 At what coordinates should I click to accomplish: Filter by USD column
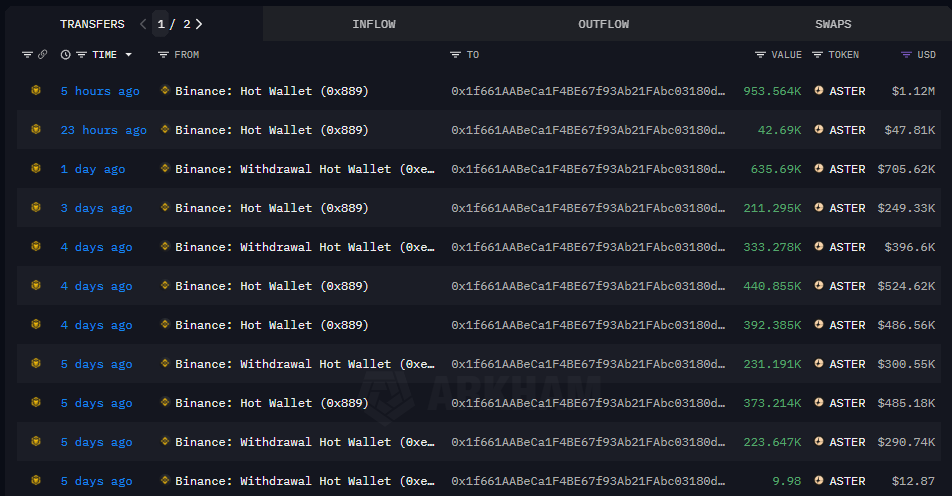(x=906, y=55)
